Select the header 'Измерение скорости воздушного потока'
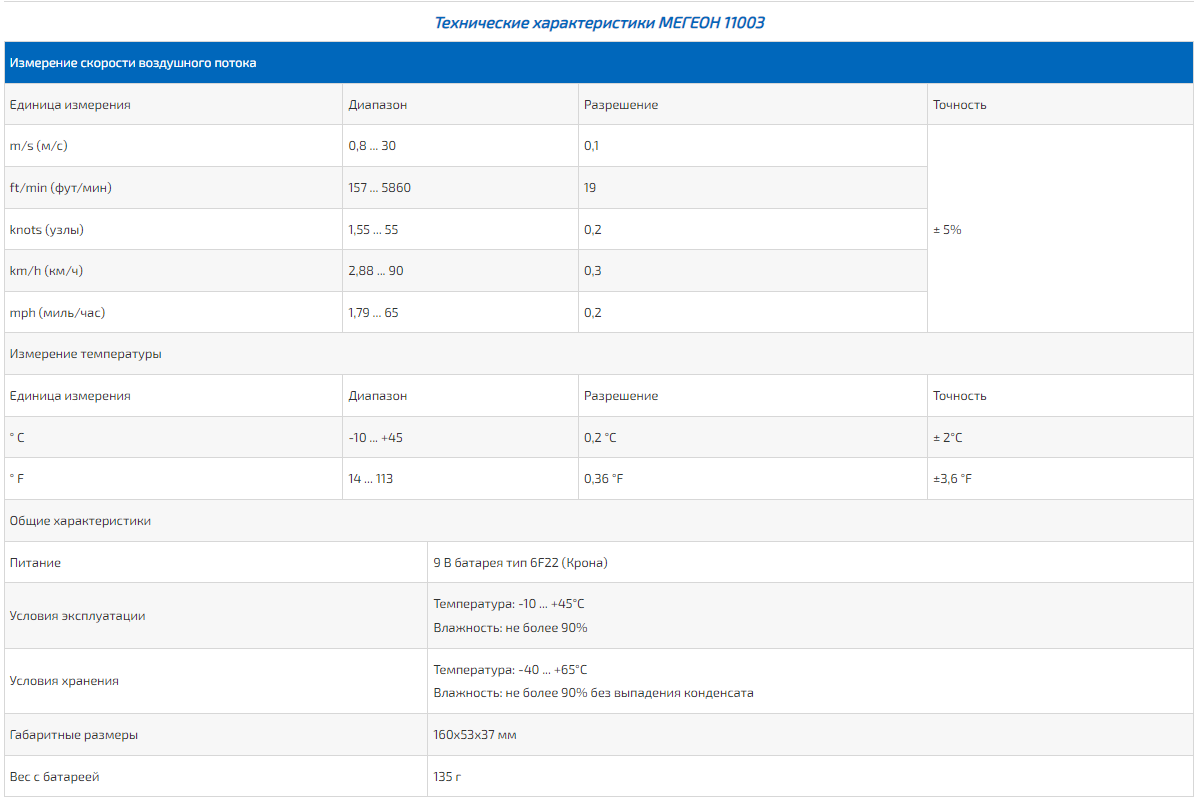Viewport: 1198px width, 802px height. click(x=599, y=63)
